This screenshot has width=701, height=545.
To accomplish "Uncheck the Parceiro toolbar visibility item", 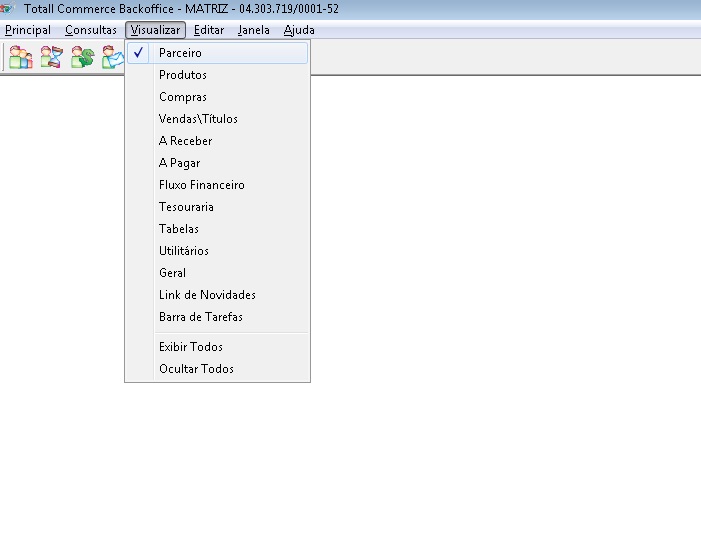I will click(217, 53).
